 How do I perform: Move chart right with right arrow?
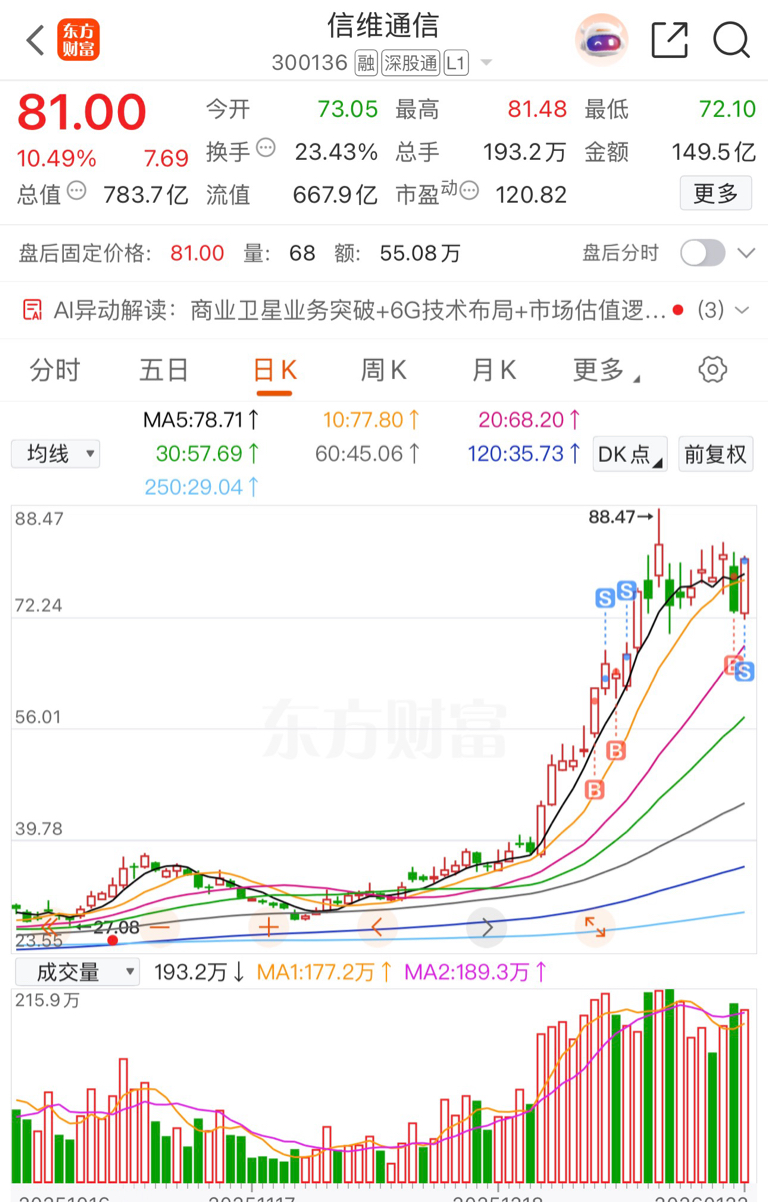[486, 927]
